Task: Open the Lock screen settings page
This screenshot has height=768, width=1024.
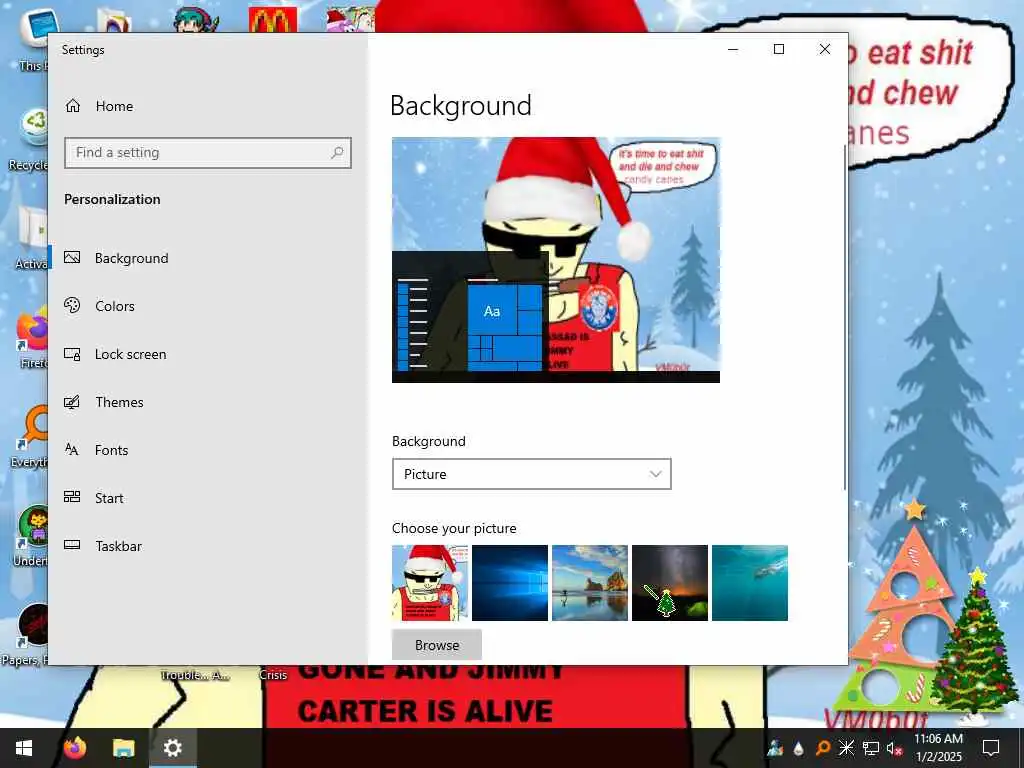Action: [208, 354]
